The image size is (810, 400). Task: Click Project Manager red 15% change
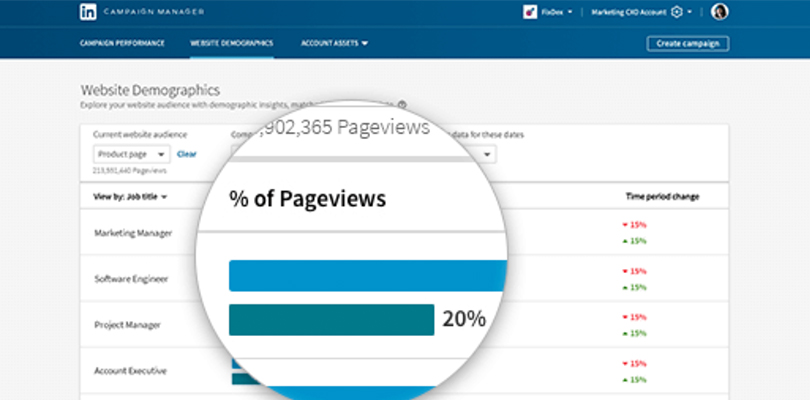click(634, 317)
